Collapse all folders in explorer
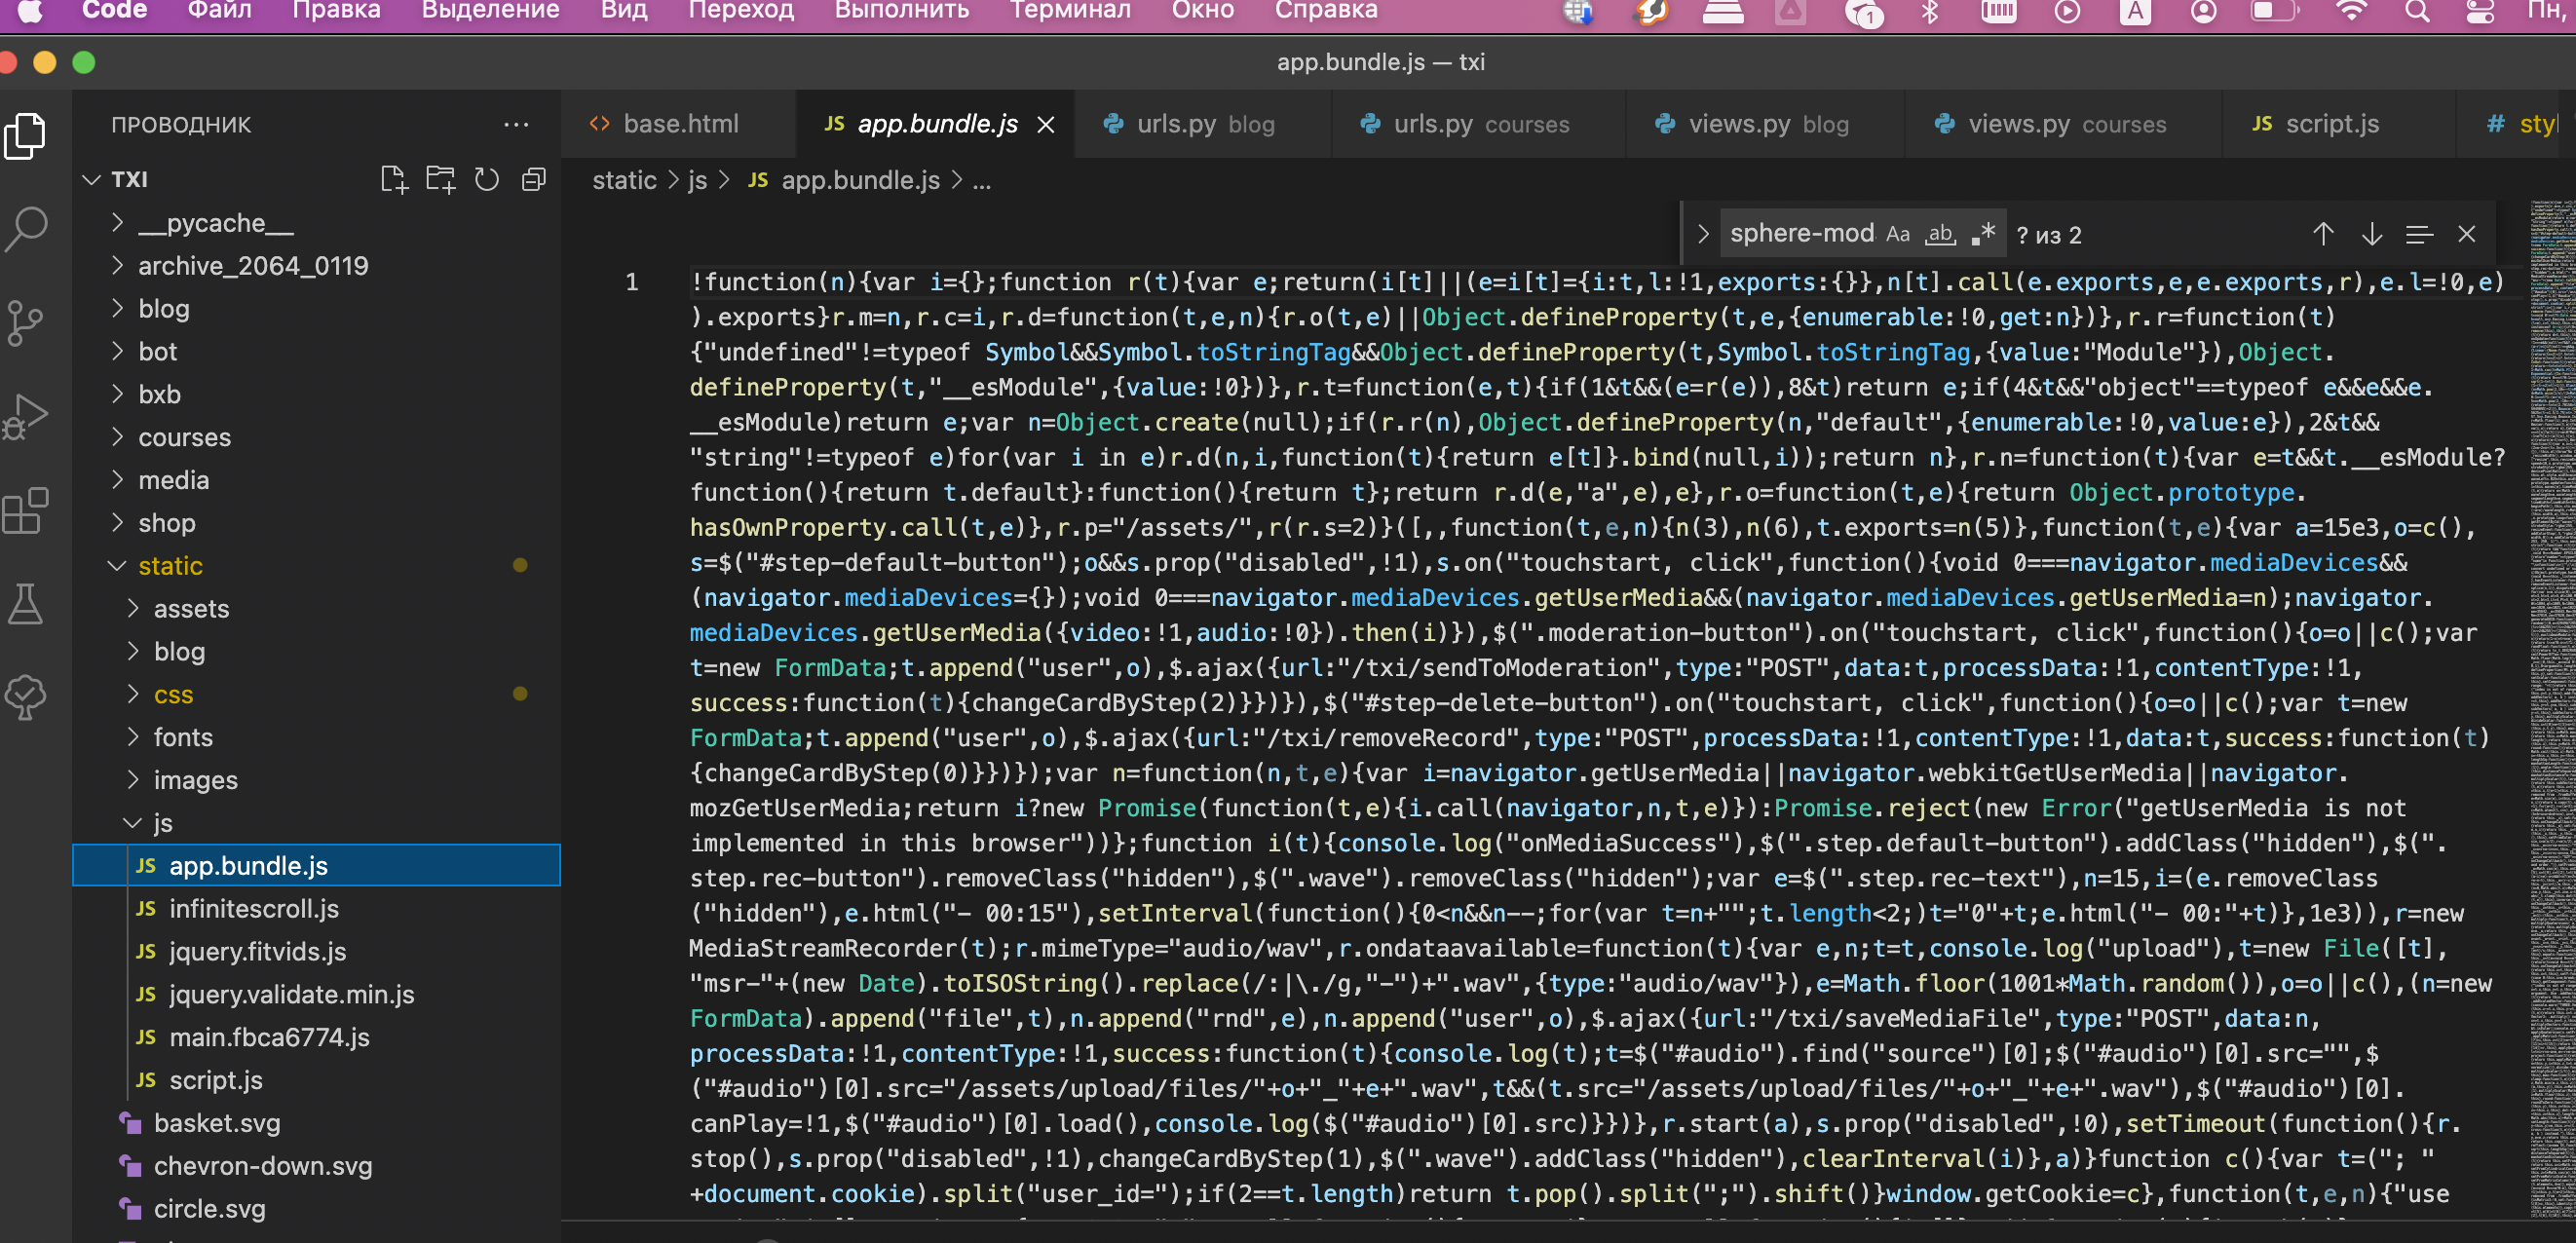This screenshot has height=1243, width=2576. click(534, 180)
